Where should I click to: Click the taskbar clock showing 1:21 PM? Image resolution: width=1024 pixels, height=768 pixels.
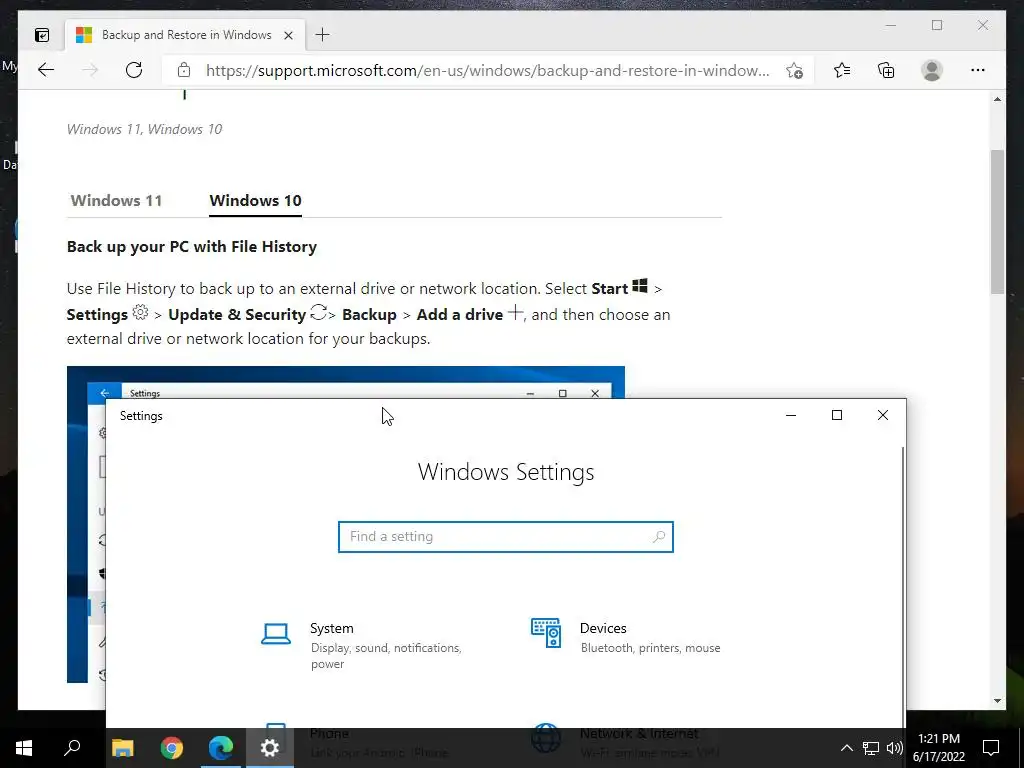click(x=938, y=748)
